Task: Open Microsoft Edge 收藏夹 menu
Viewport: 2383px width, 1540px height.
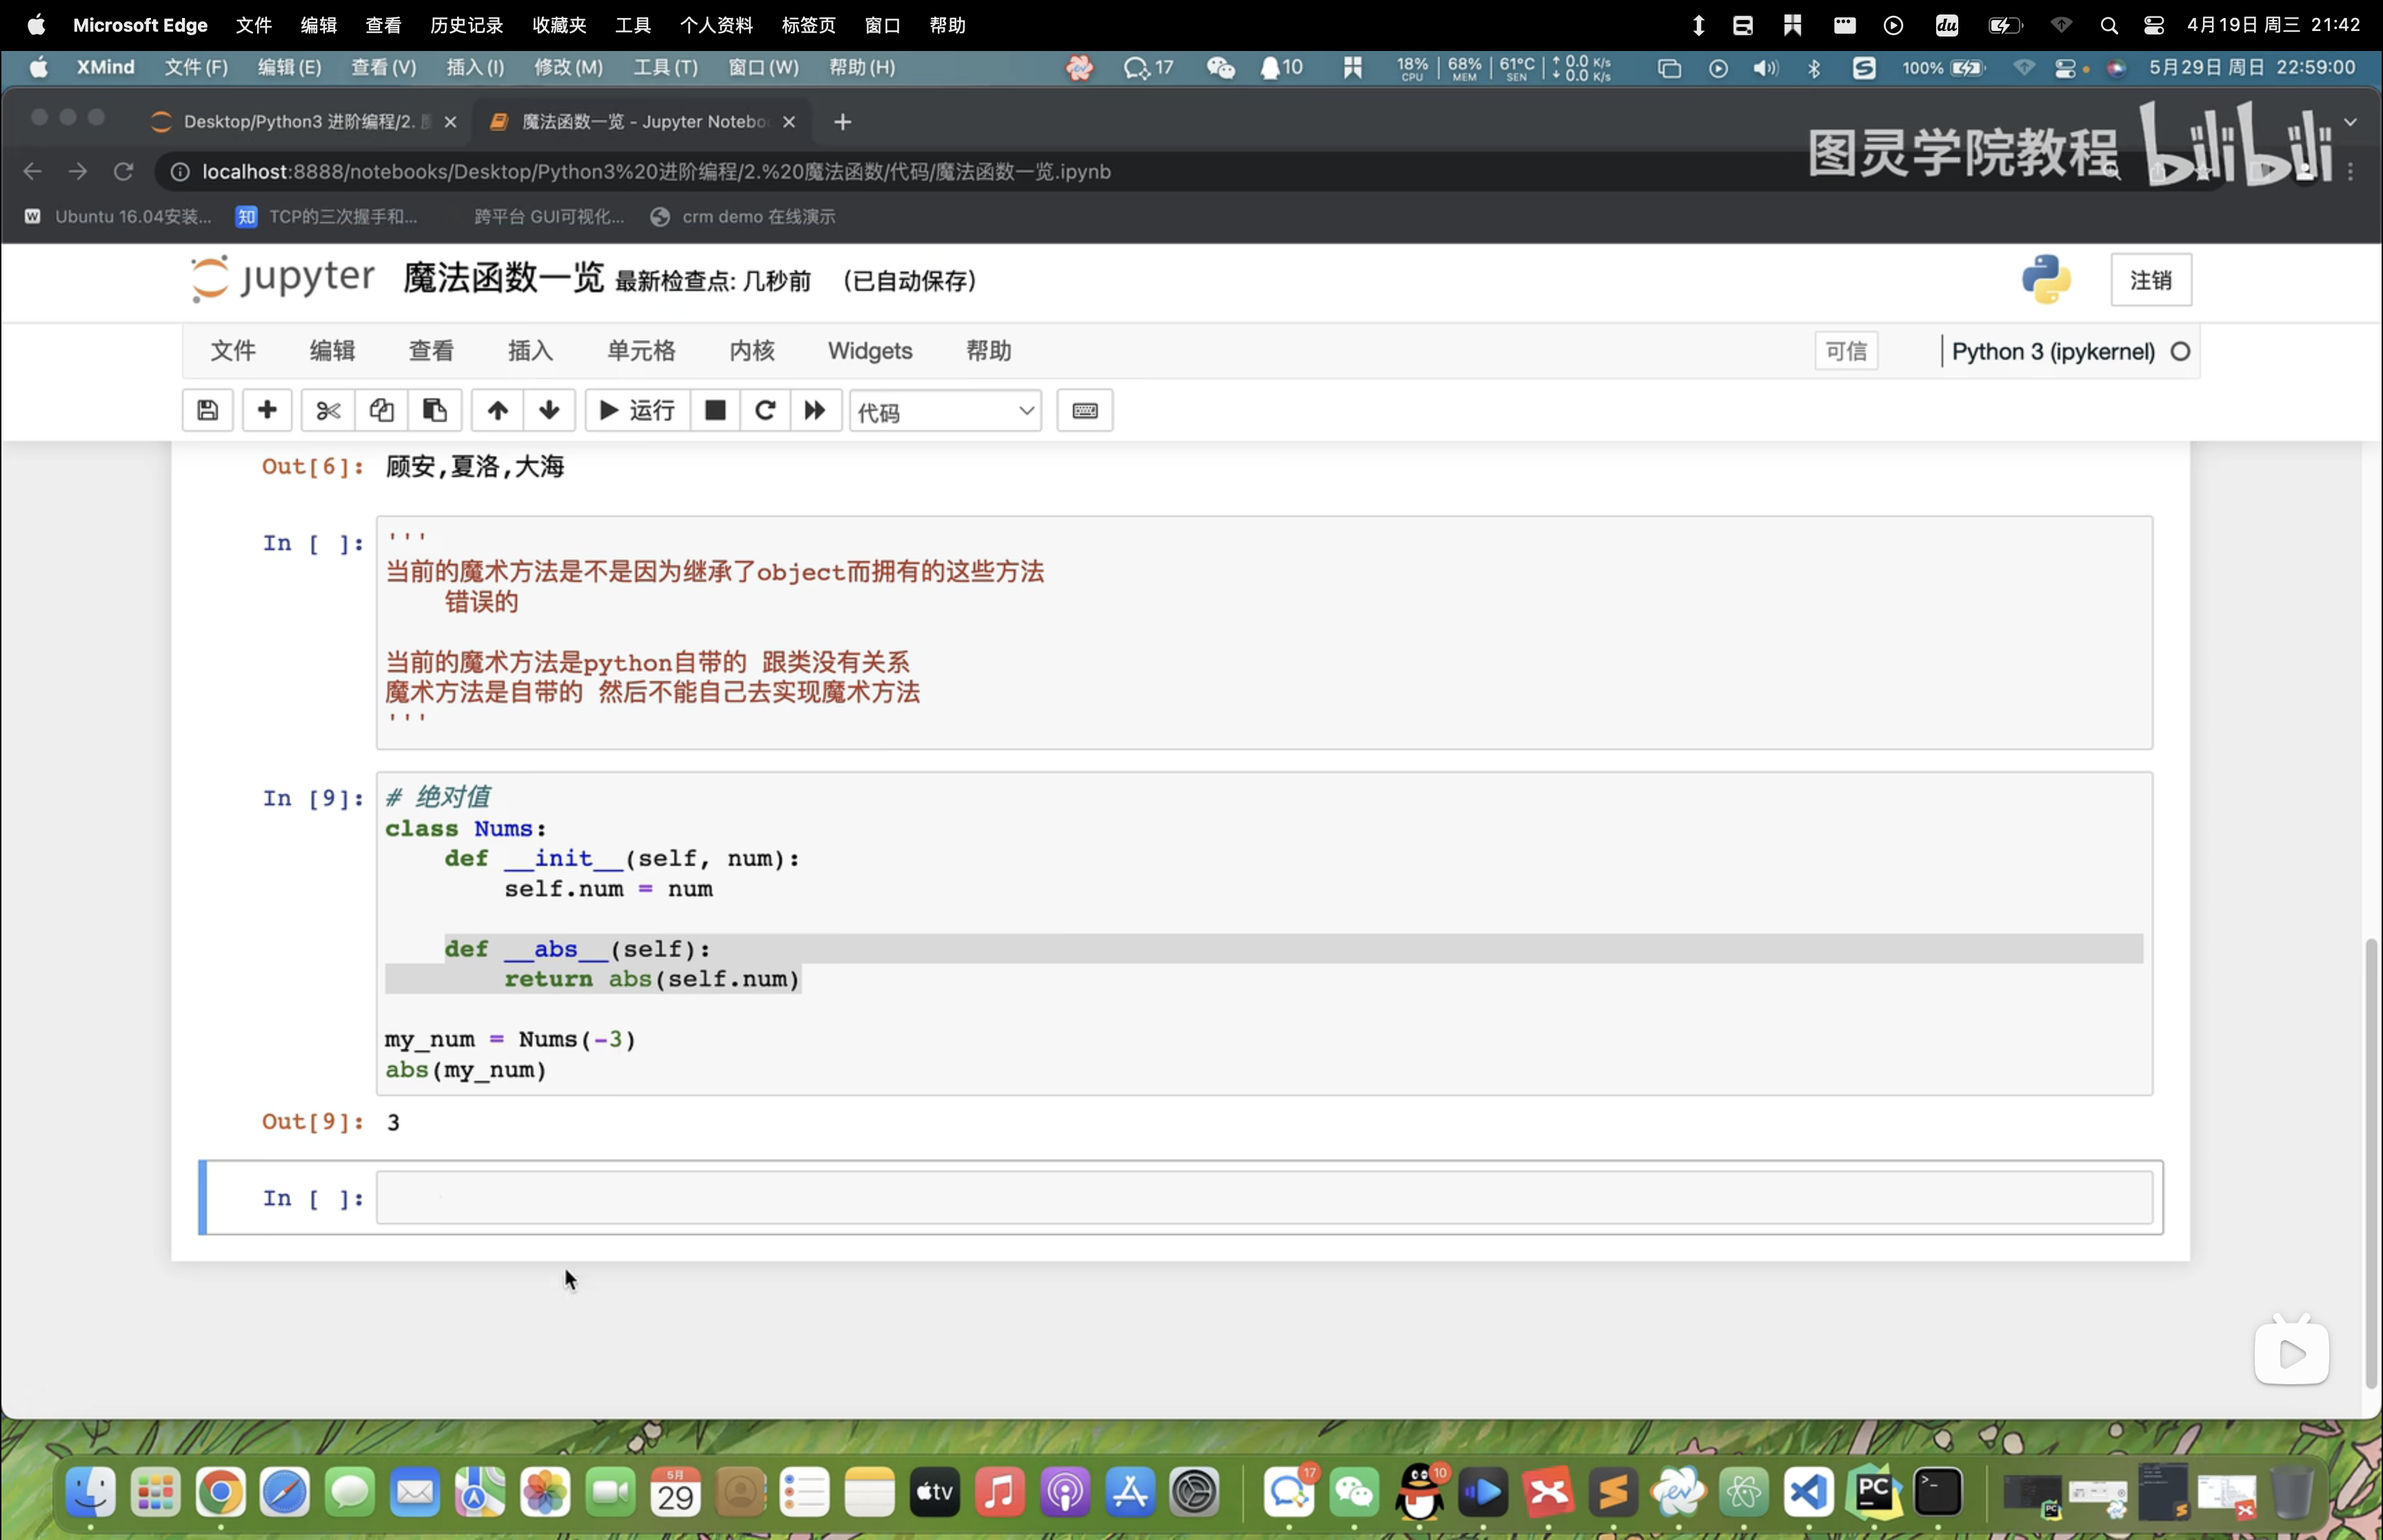Action: [559, 25]
